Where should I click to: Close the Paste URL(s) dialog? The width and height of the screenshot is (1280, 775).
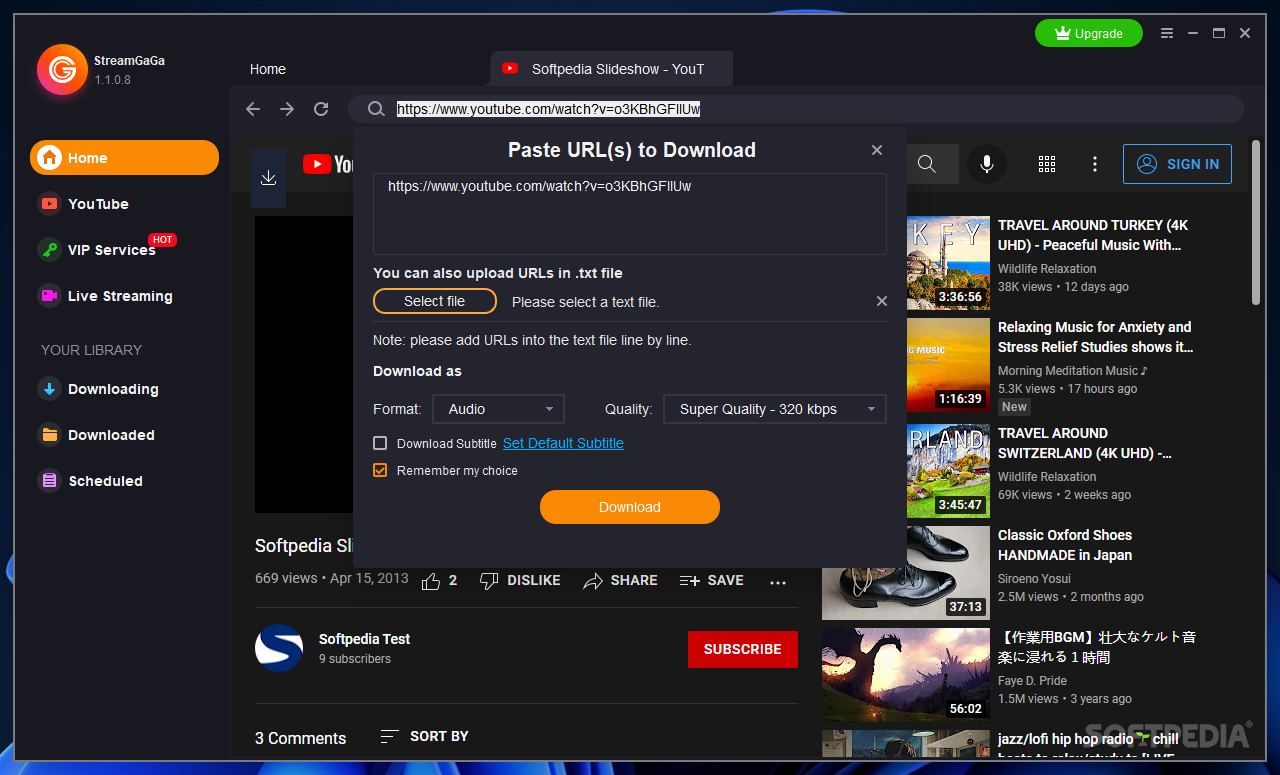point(877,150)
